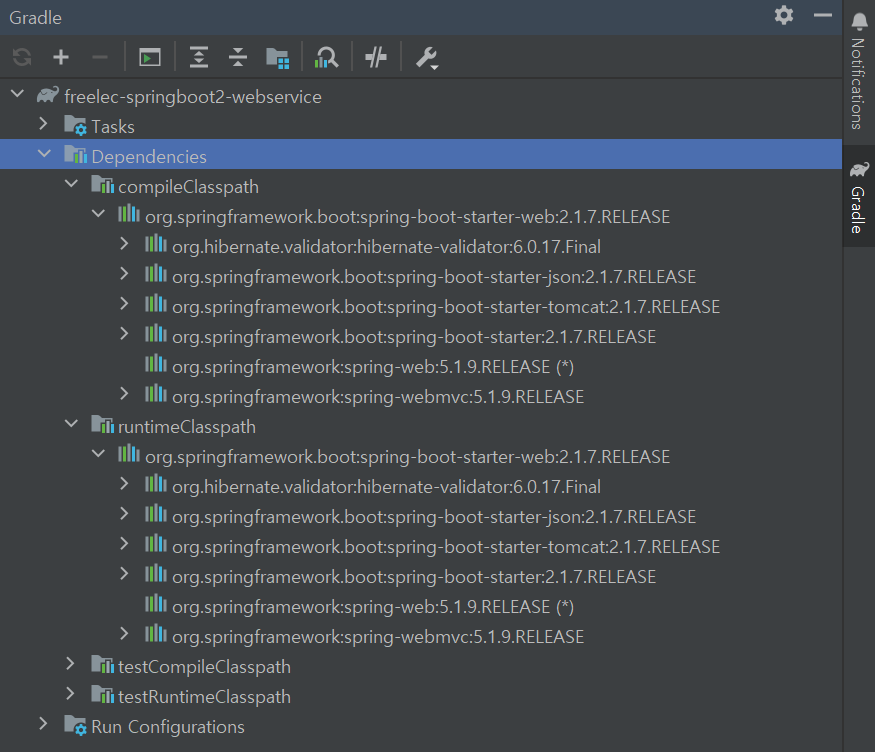Collapse freelec-springboot2-webservice project node

click(x=18, y=94)
